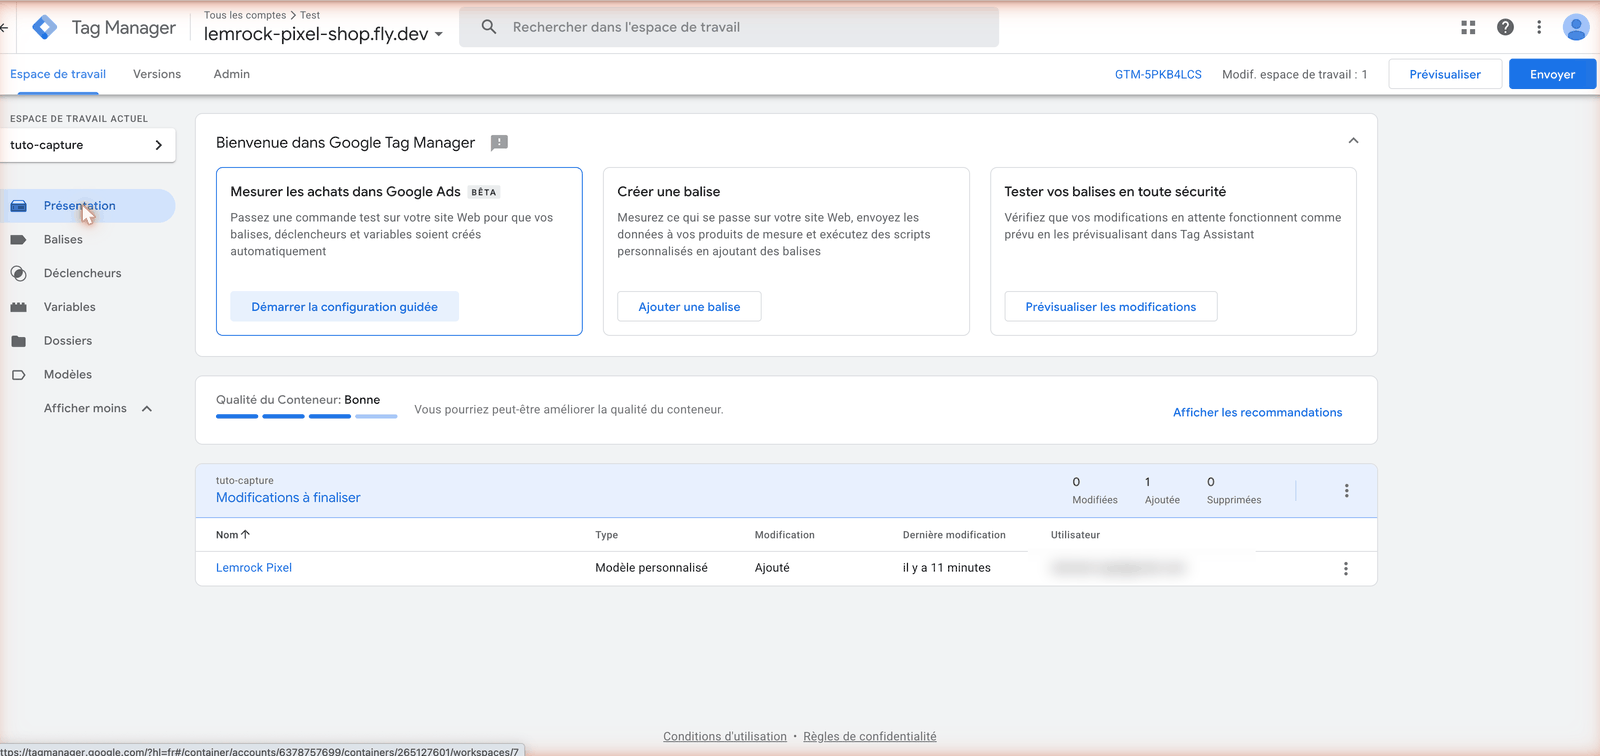Screen dimensions: 1600x756
Task: Click the Tag Manager diamond logo
Action: tap(45, 27)
